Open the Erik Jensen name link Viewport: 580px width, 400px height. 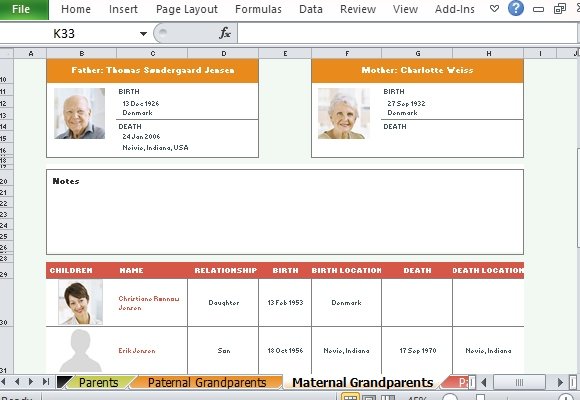click(136, 350)
